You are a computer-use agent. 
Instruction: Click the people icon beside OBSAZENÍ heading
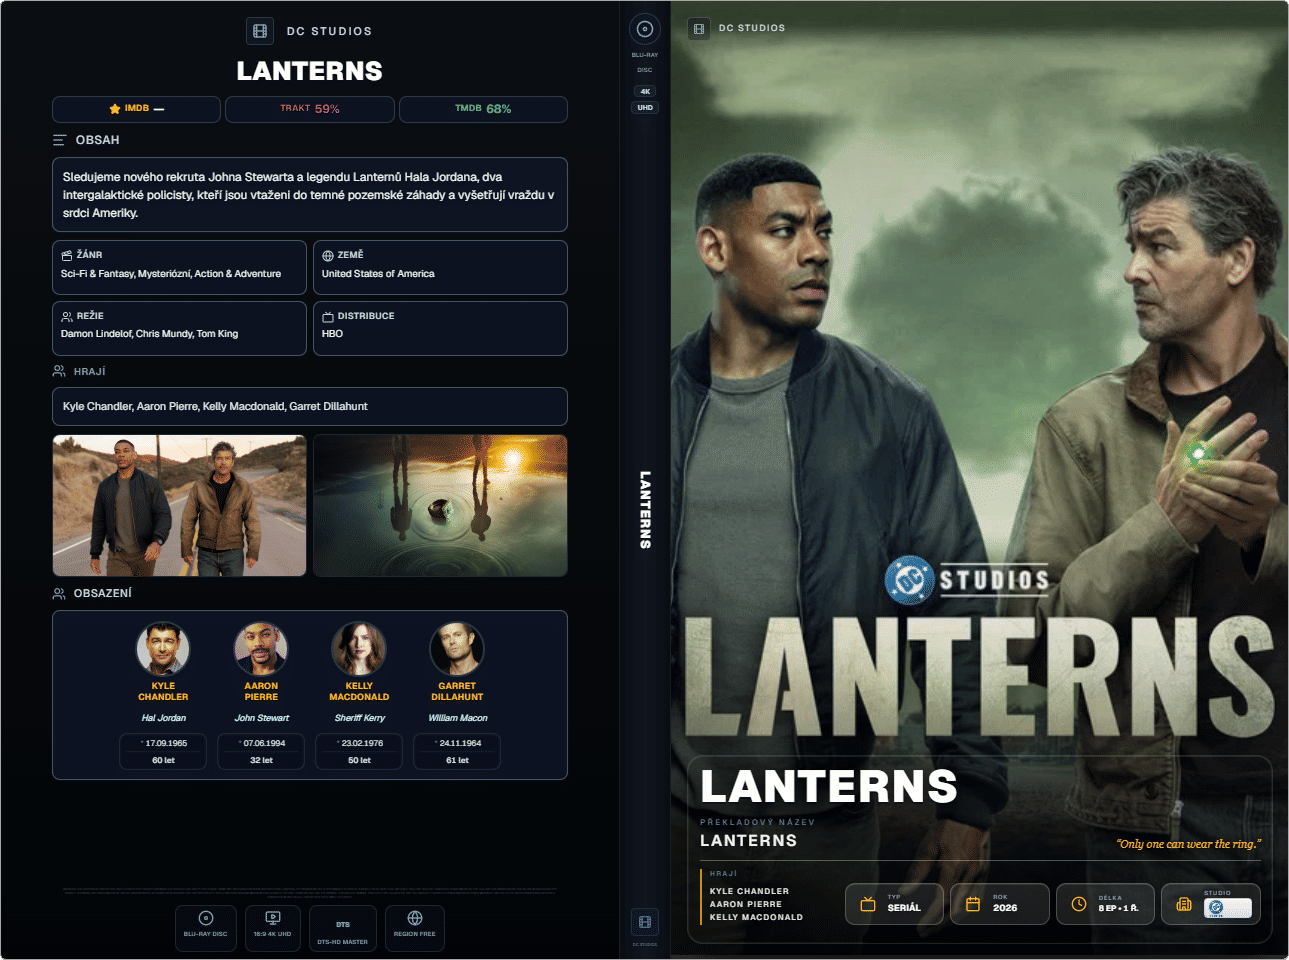point(59,593)
